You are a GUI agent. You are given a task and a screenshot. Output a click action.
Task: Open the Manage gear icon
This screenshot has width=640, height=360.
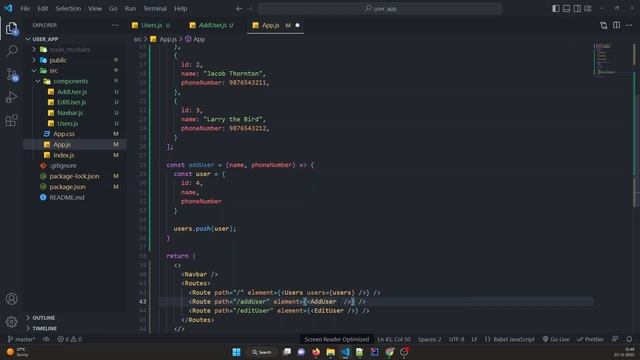pos(11,322)
